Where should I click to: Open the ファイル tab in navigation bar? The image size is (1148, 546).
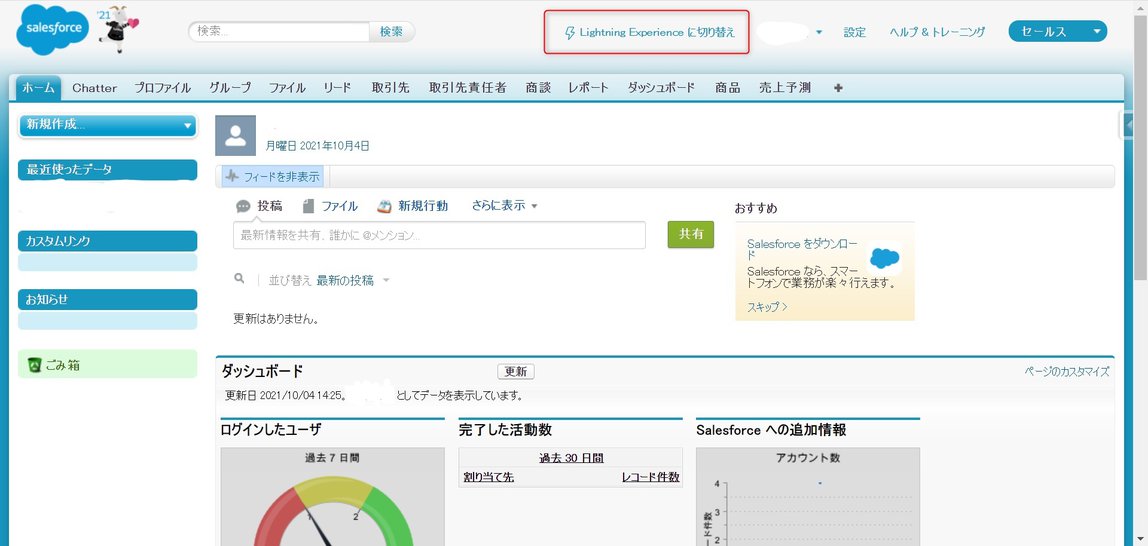click(287, 88)
